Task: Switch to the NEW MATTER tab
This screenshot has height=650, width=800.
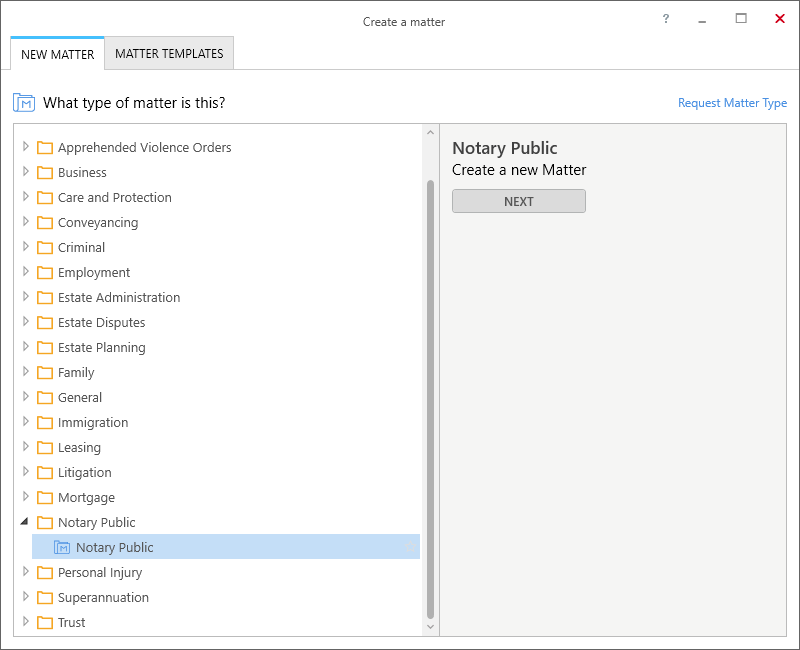Action: [58, 54]
